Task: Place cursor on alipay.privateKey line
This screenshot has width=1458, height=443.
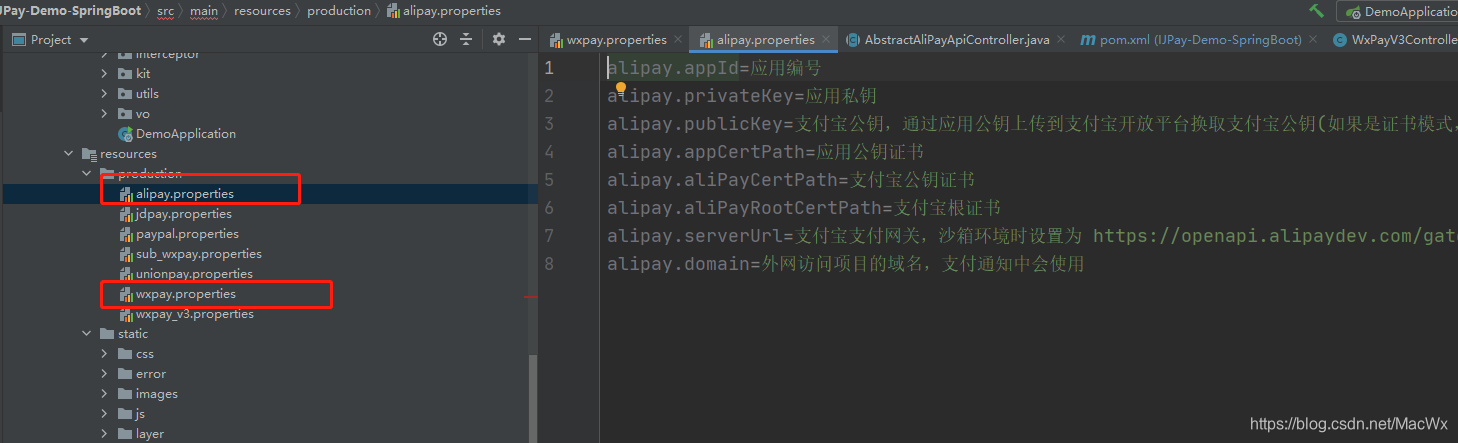Action: [x=742, y=96]
